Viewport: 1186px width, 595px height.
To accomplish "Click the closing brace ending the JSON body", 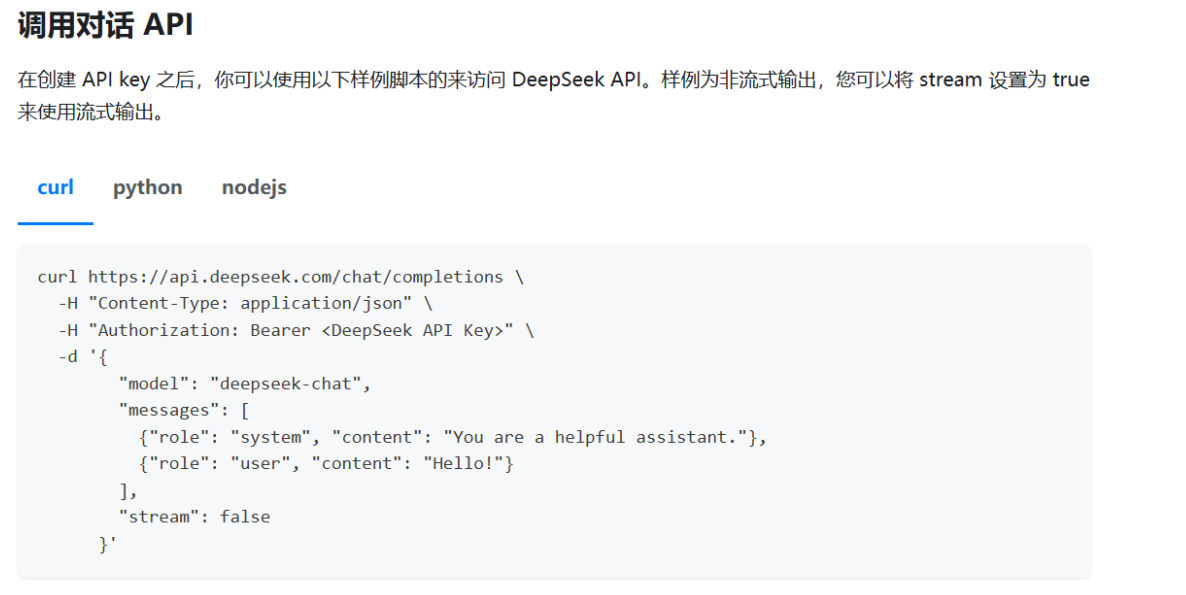I will pyautogui.click(x=107, y=544).
